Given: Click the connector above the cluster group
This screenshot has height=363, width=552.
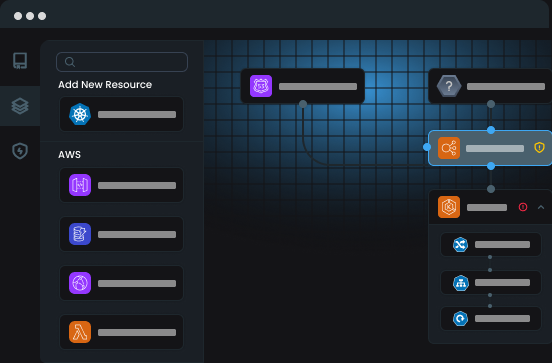Looking at the screenshot, I should click(x=491, y=189).
